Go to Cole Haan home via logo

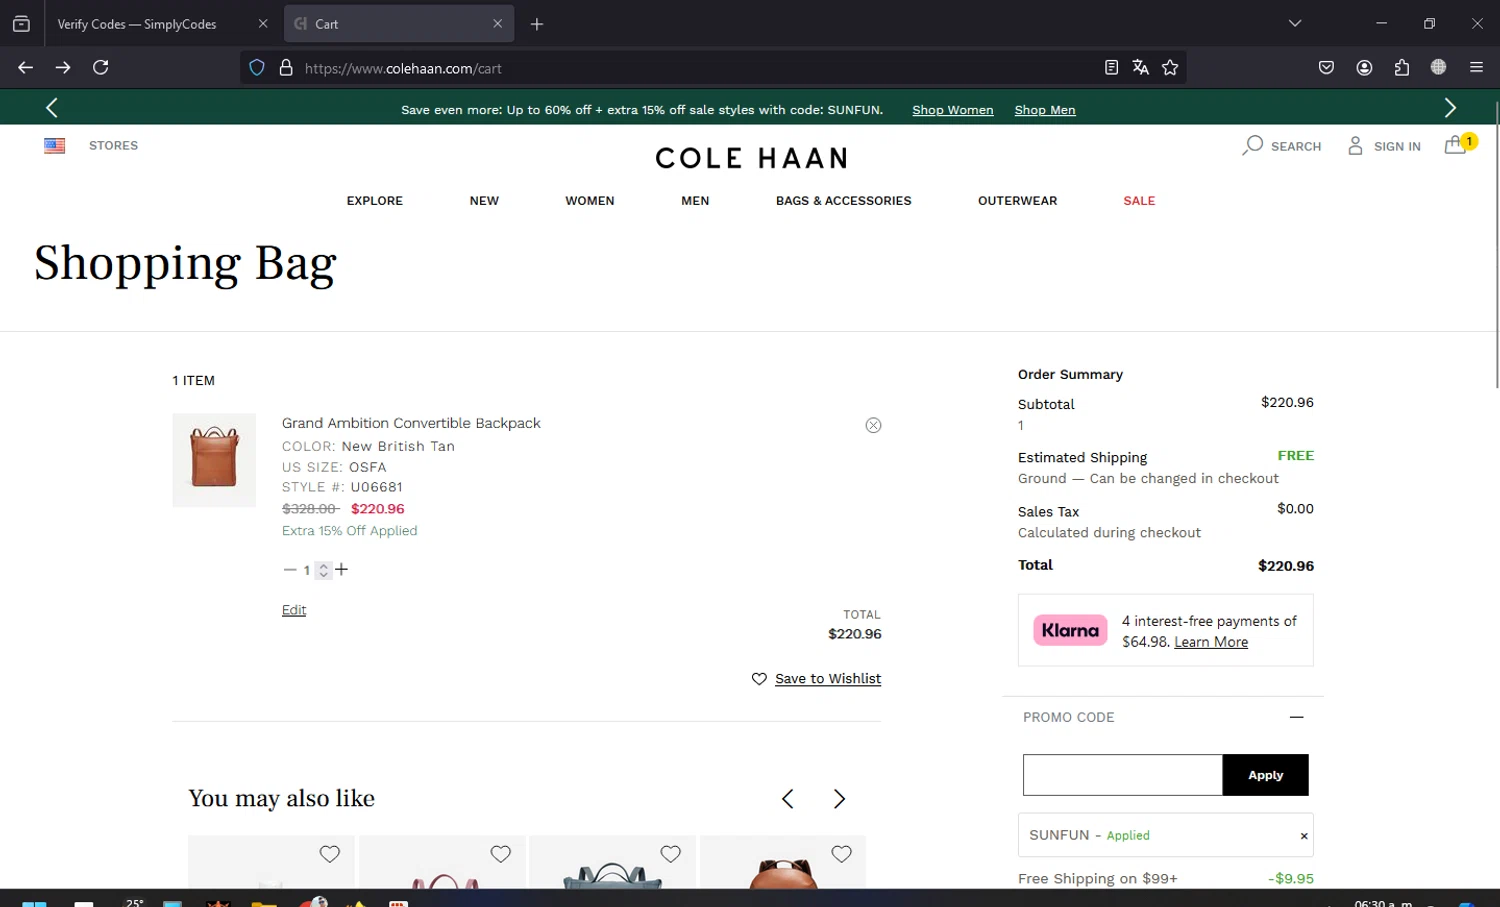[x=751, y=158]
